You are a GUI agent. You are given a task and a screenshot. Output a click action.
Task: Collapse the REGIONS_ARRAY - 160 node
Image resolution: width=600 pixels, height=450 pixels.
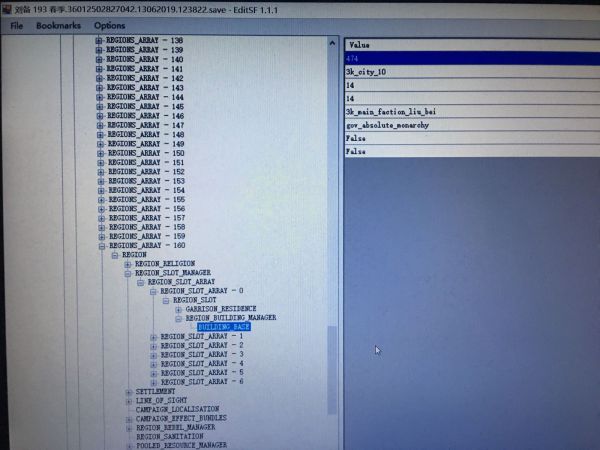(x=99, y=245)
